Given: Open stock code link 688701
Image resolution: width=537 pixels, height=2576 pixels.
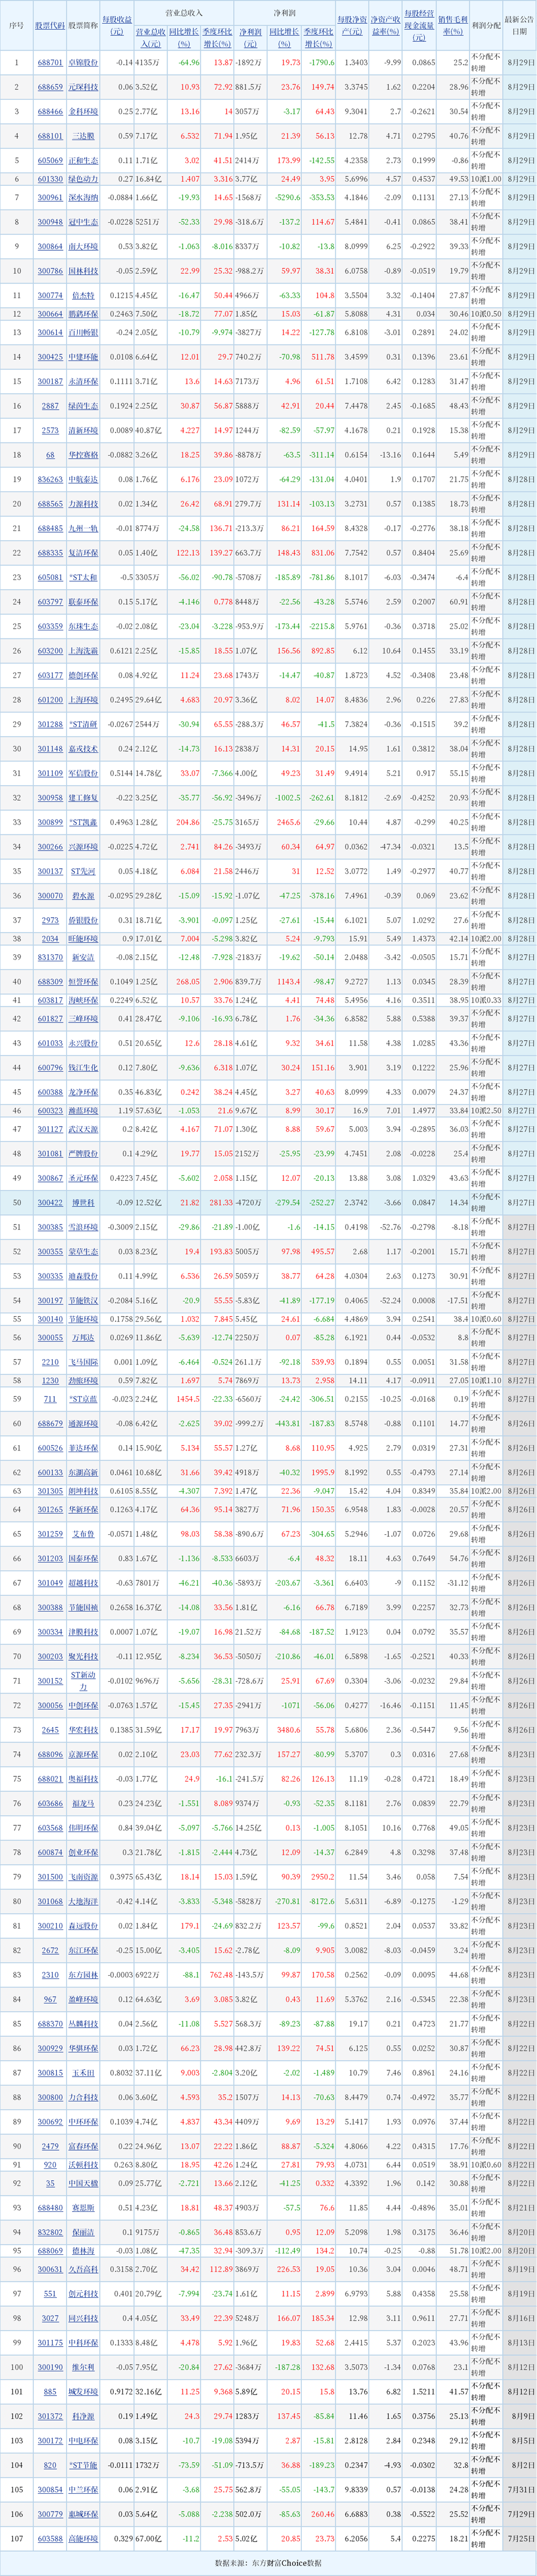Looking at the screenshot, I should (50, 62).
